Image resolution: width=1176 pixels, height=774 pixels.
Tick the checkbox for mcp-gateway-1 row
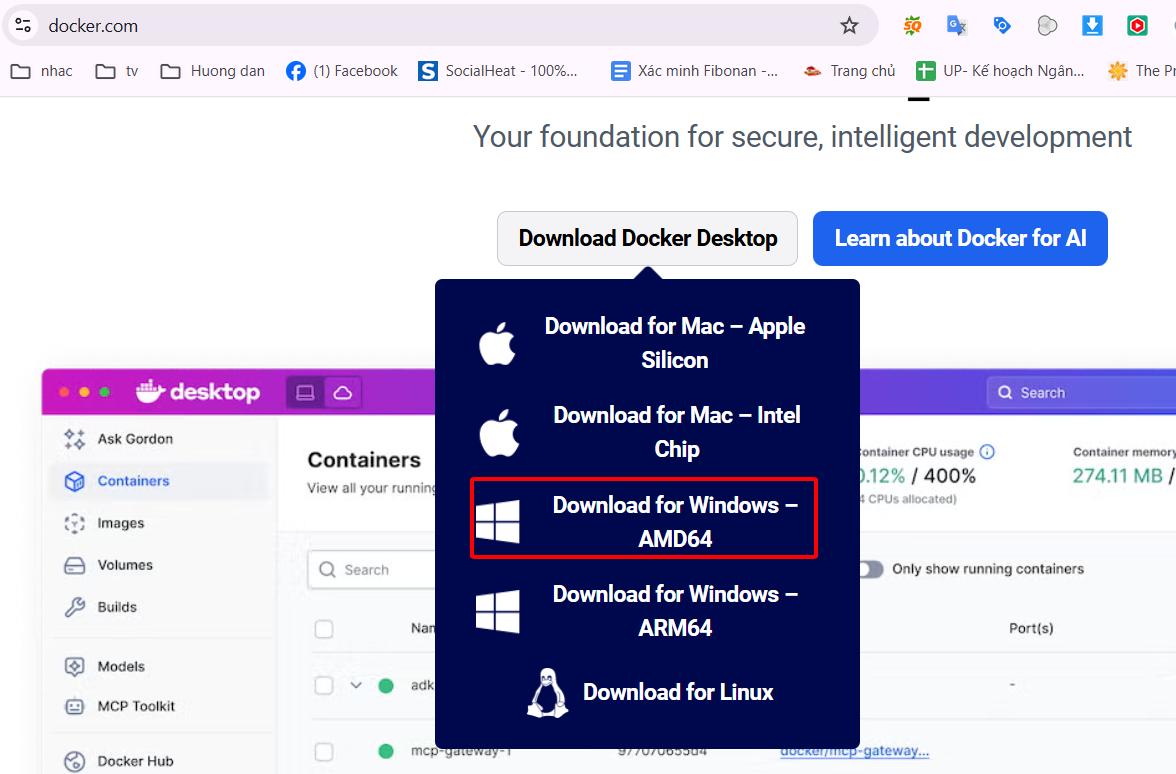324,751
